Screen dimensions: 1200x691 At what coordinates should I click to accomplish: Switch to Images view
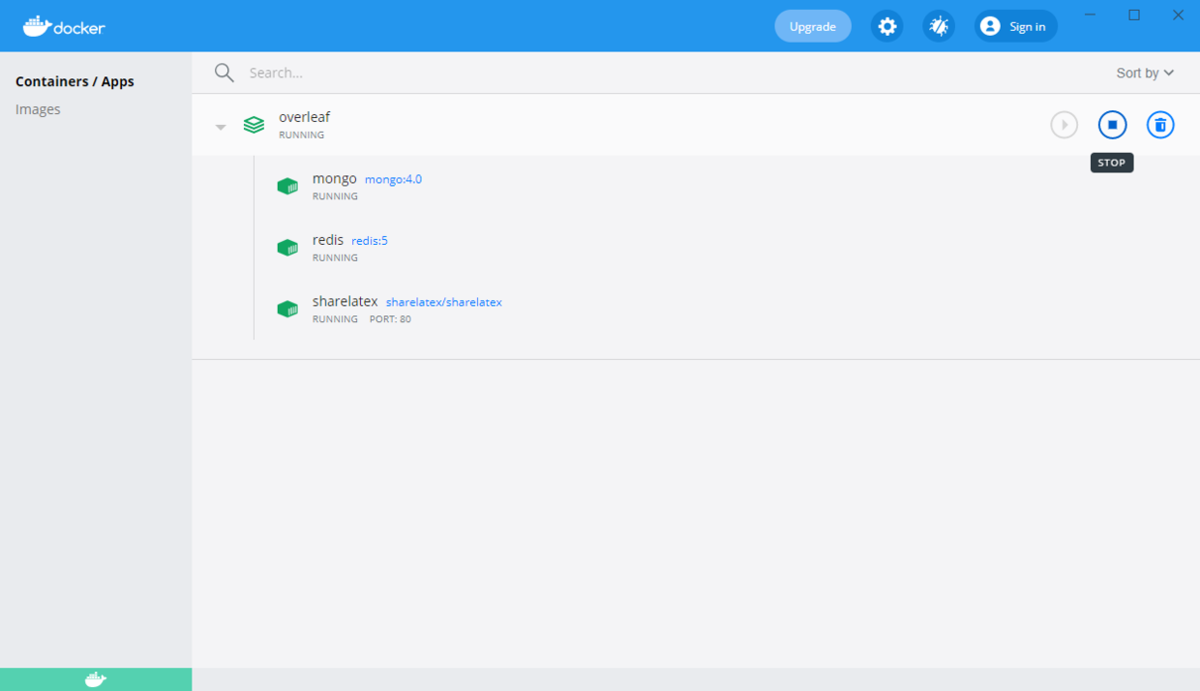[38, 109]
